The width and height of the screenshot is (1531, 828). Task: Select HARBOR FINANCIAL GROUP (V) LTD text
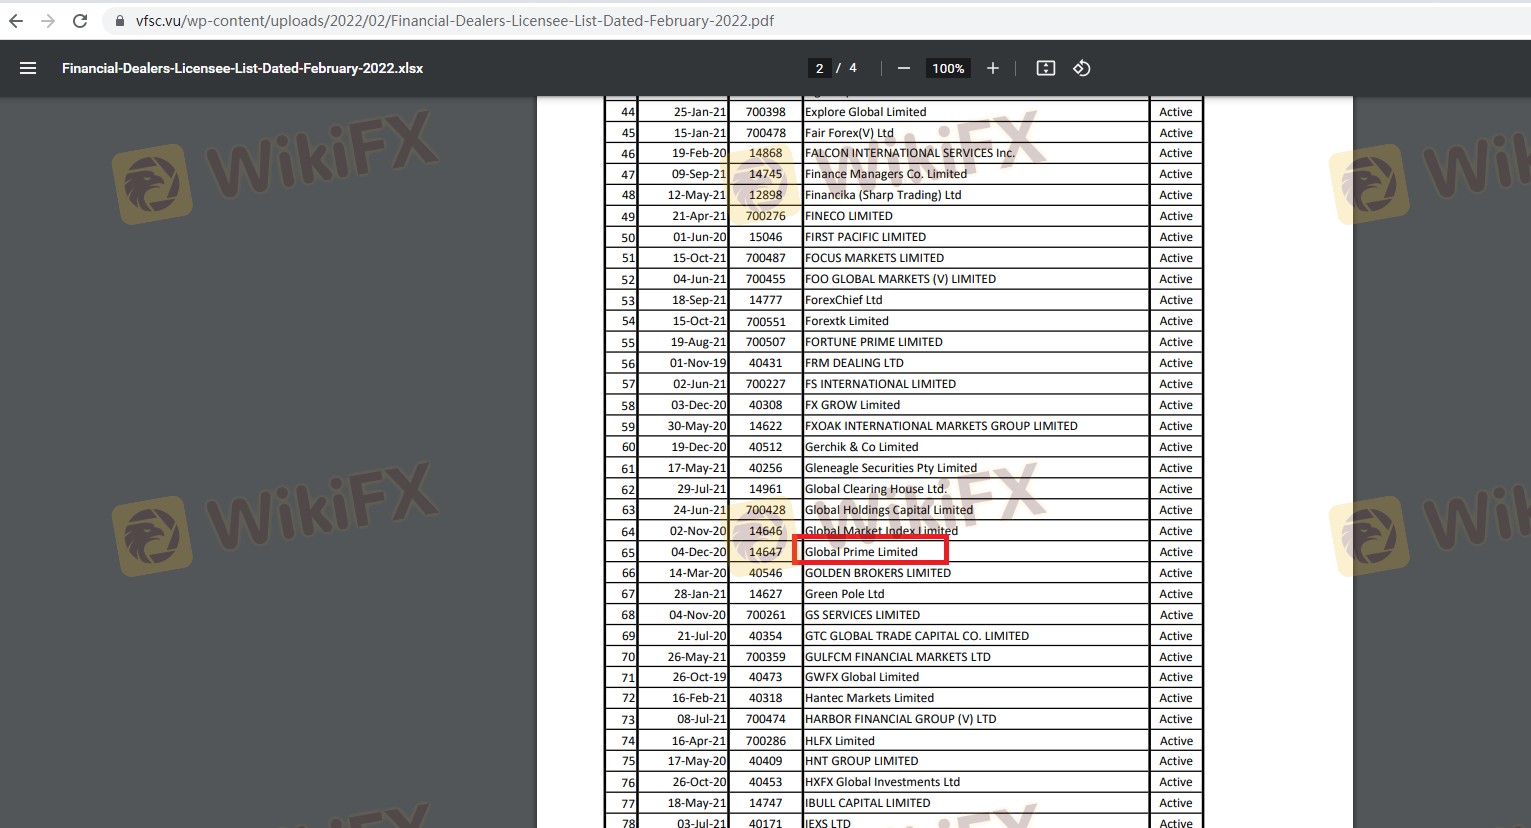click(x=900, y=719)
